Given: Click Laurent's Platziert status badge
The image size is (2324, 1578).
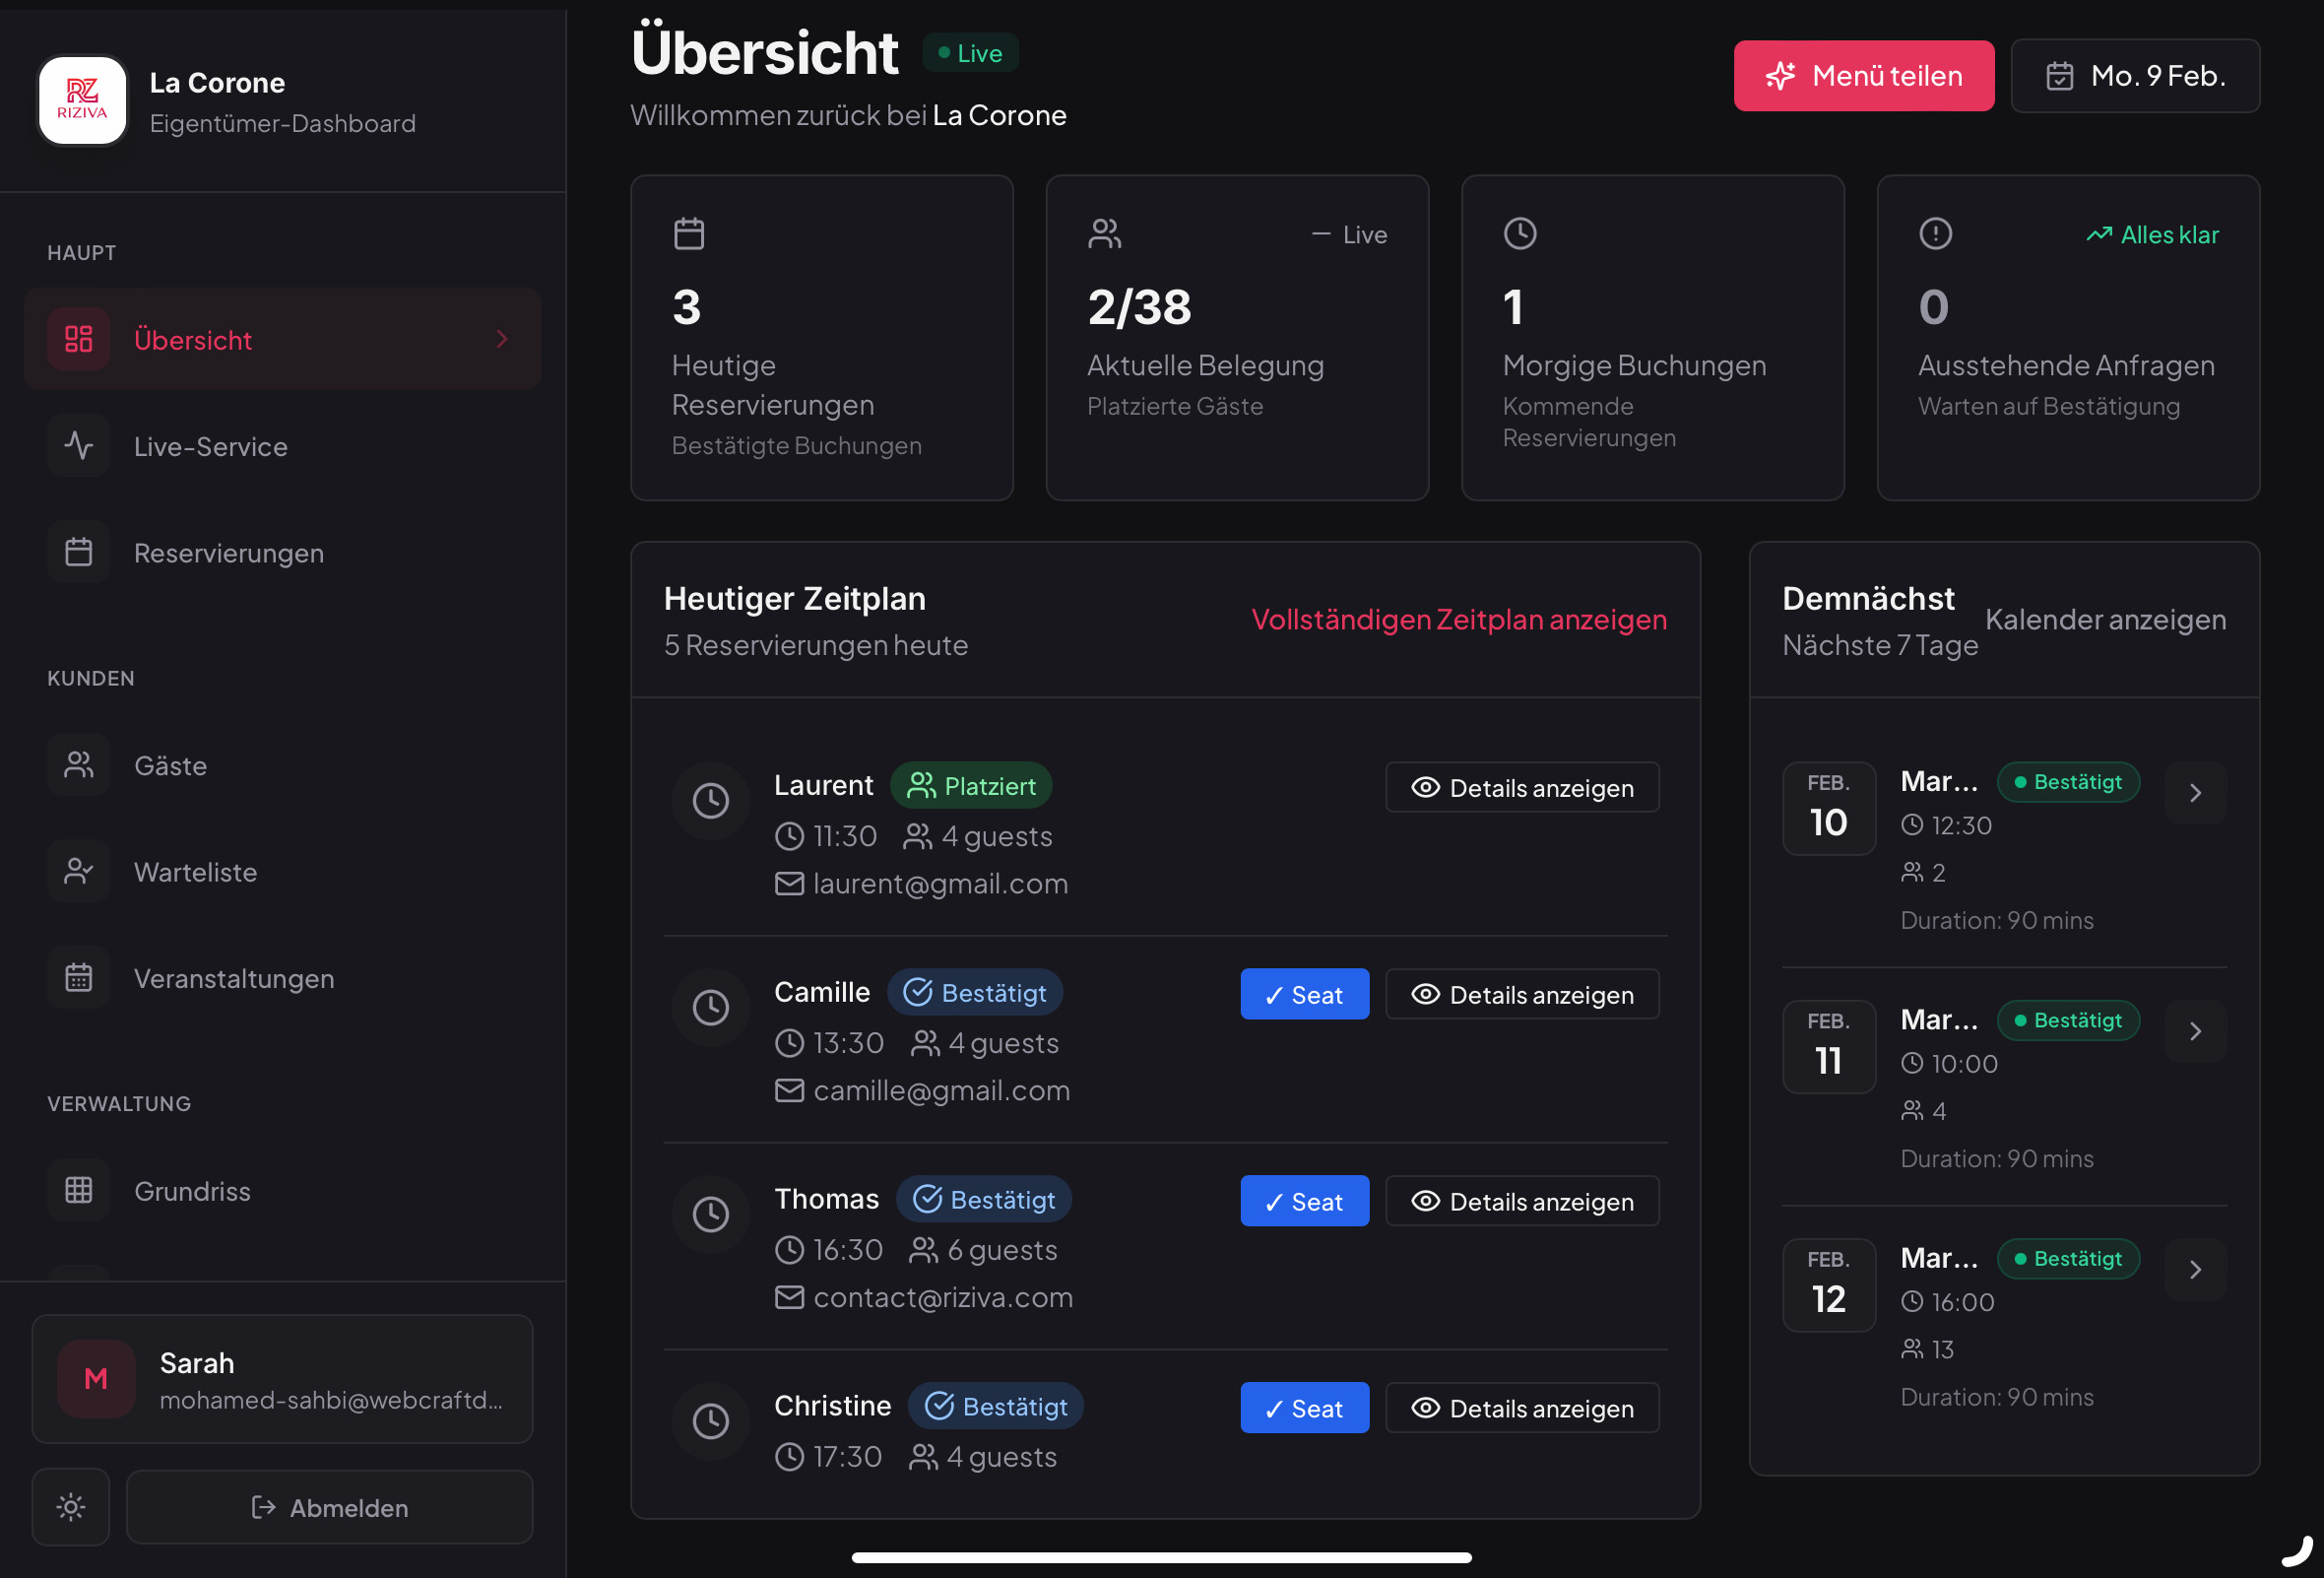Looking at the screenshot, I should click(x=971, y=786).
